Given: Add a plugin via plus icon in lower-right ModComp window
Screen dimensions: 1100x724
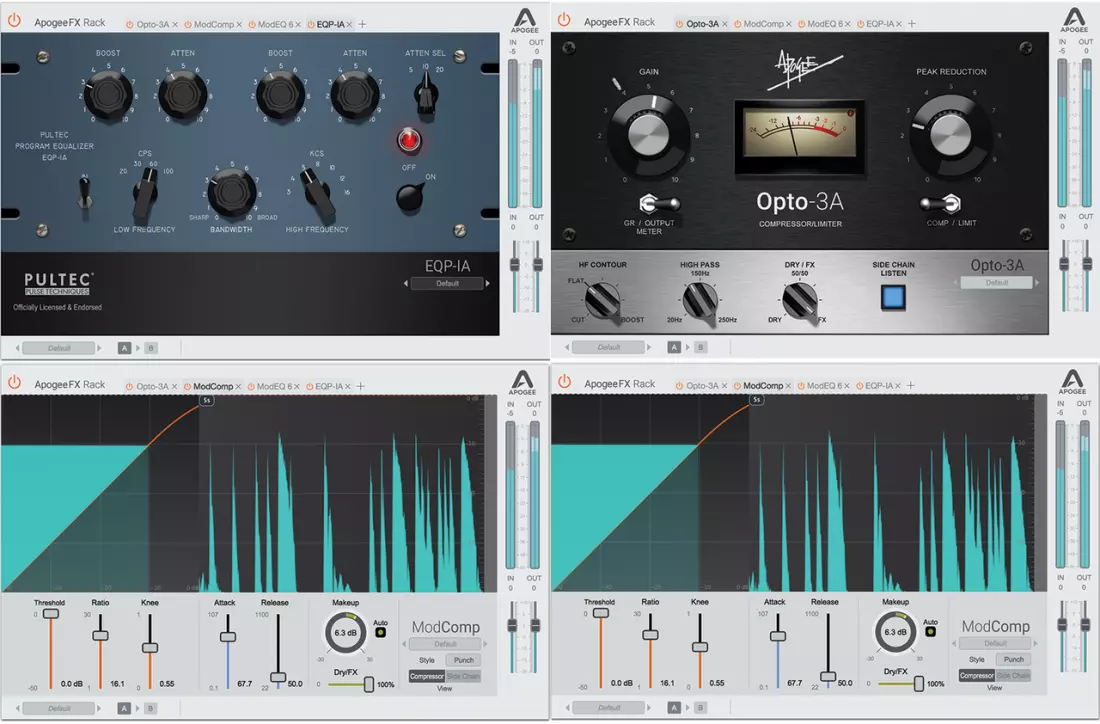Looking at the screenshot, I should pos(911,385).
